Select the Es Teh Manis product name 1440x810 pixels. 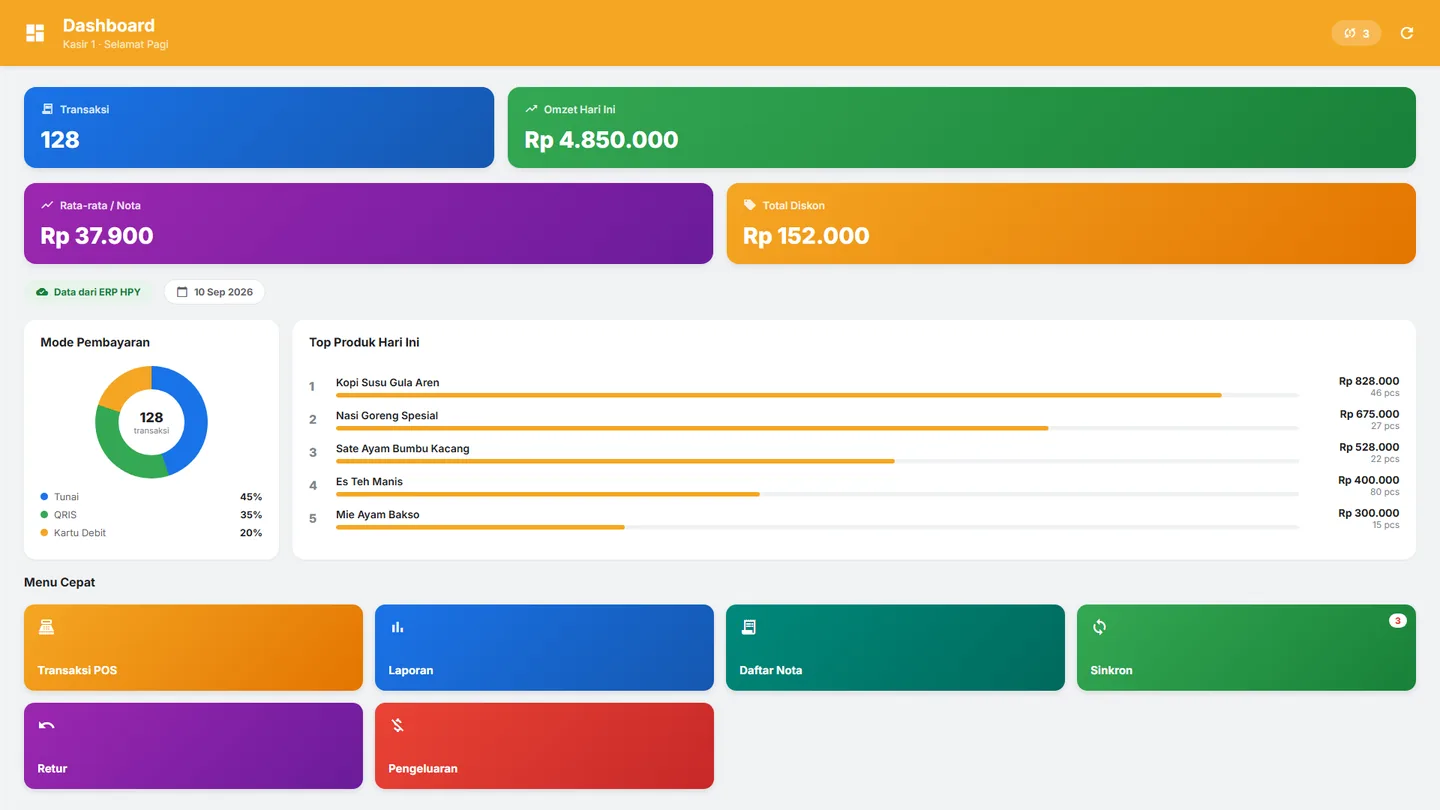pos(370,482)
